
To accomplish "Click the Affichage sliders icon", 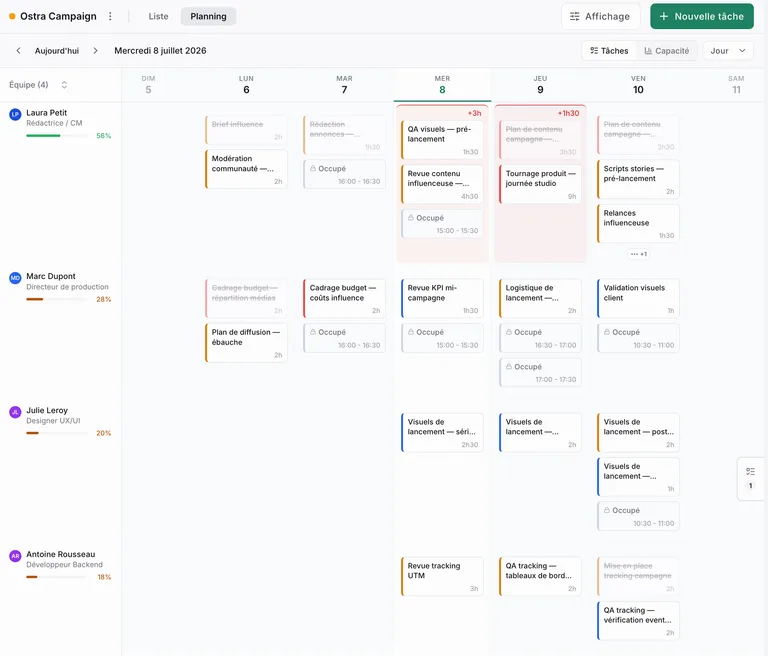I will point(575,16).
